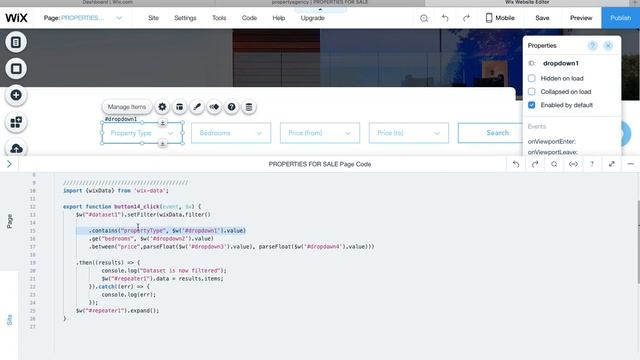Redo in the code panel toolbar
Screen dimensions: 640x360
(x=535, y=164)
